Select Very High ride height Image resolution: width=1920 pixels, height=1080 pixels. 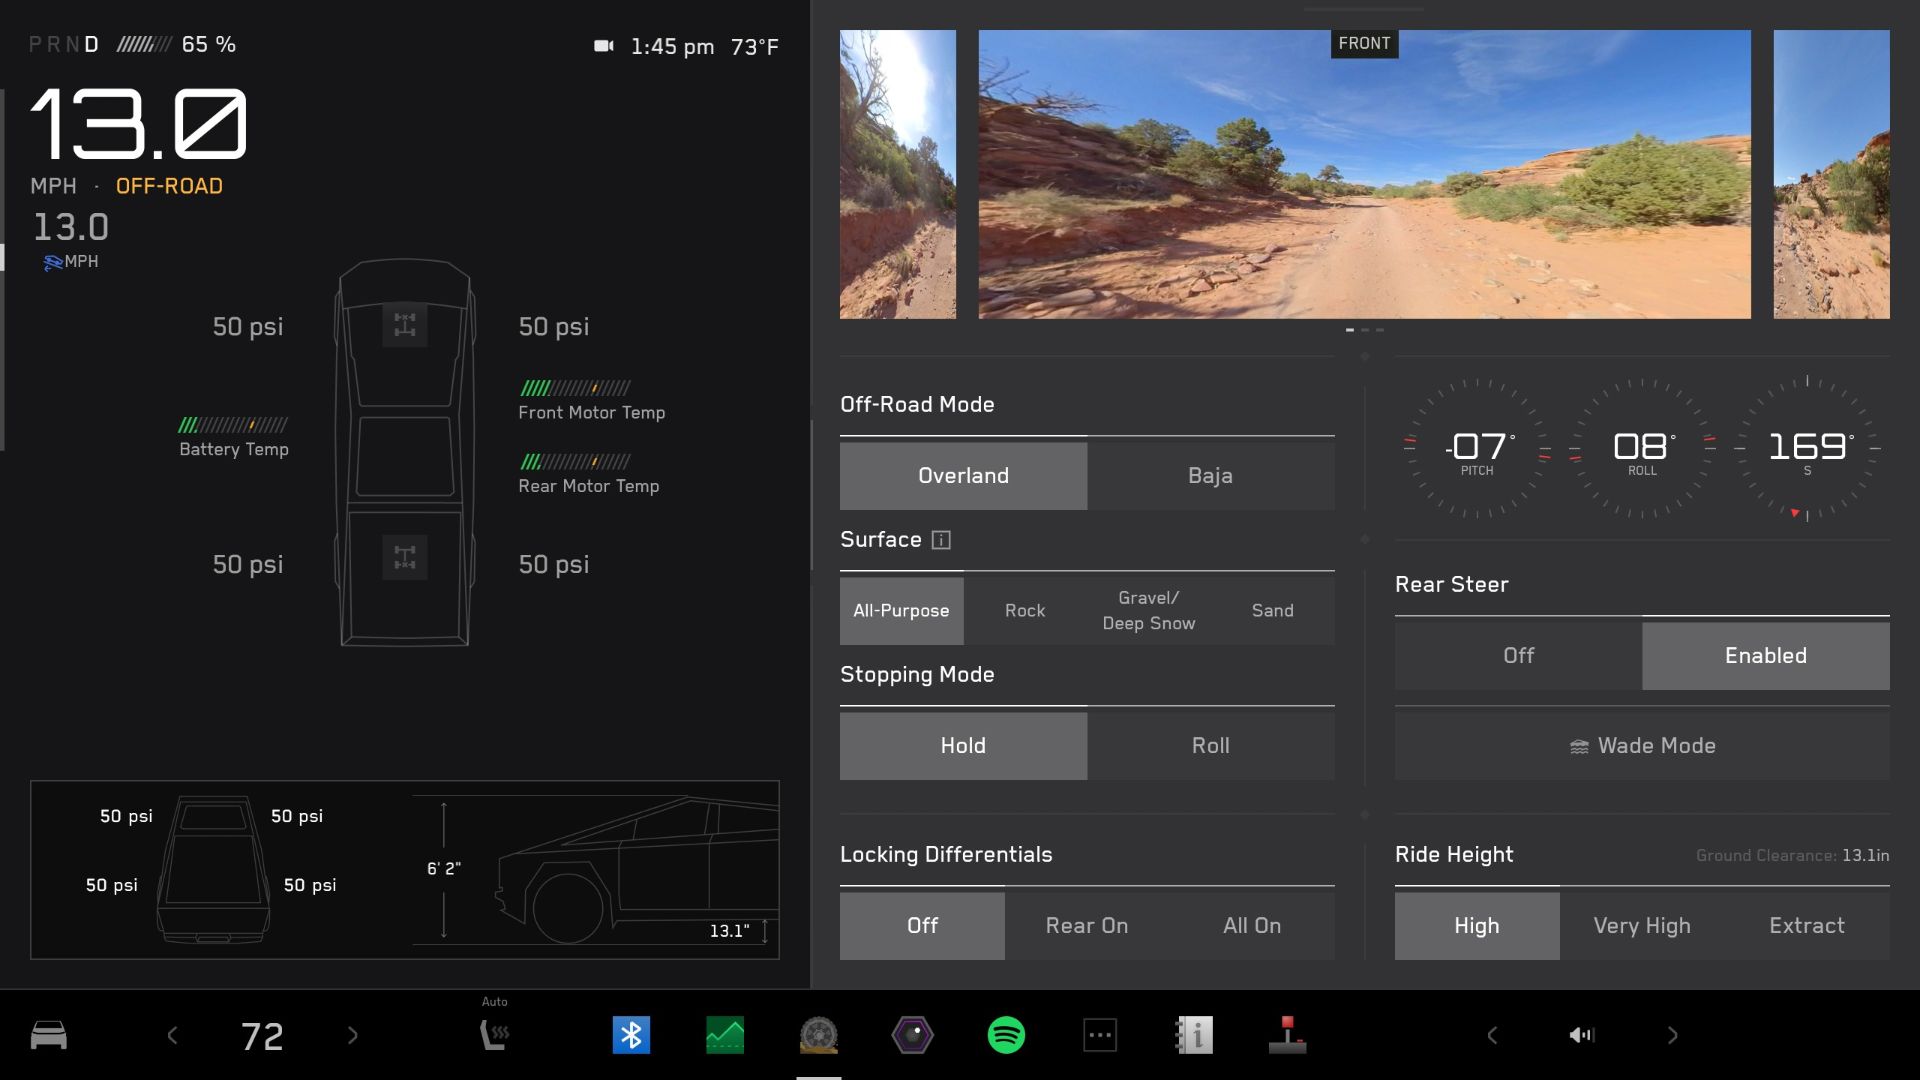click(1642, 924)
